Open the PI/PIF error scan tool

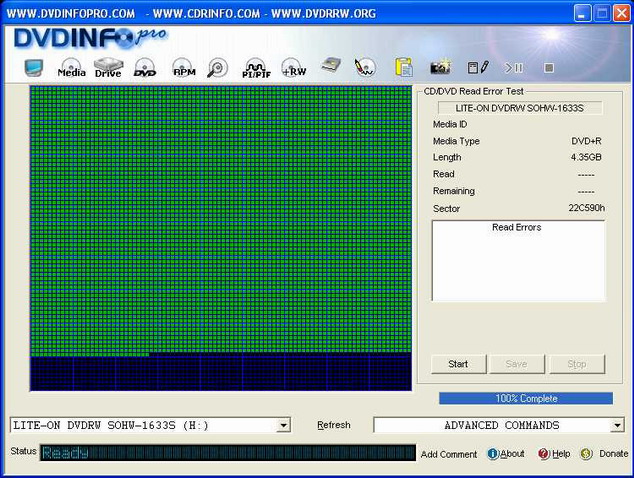click(256, 68)
